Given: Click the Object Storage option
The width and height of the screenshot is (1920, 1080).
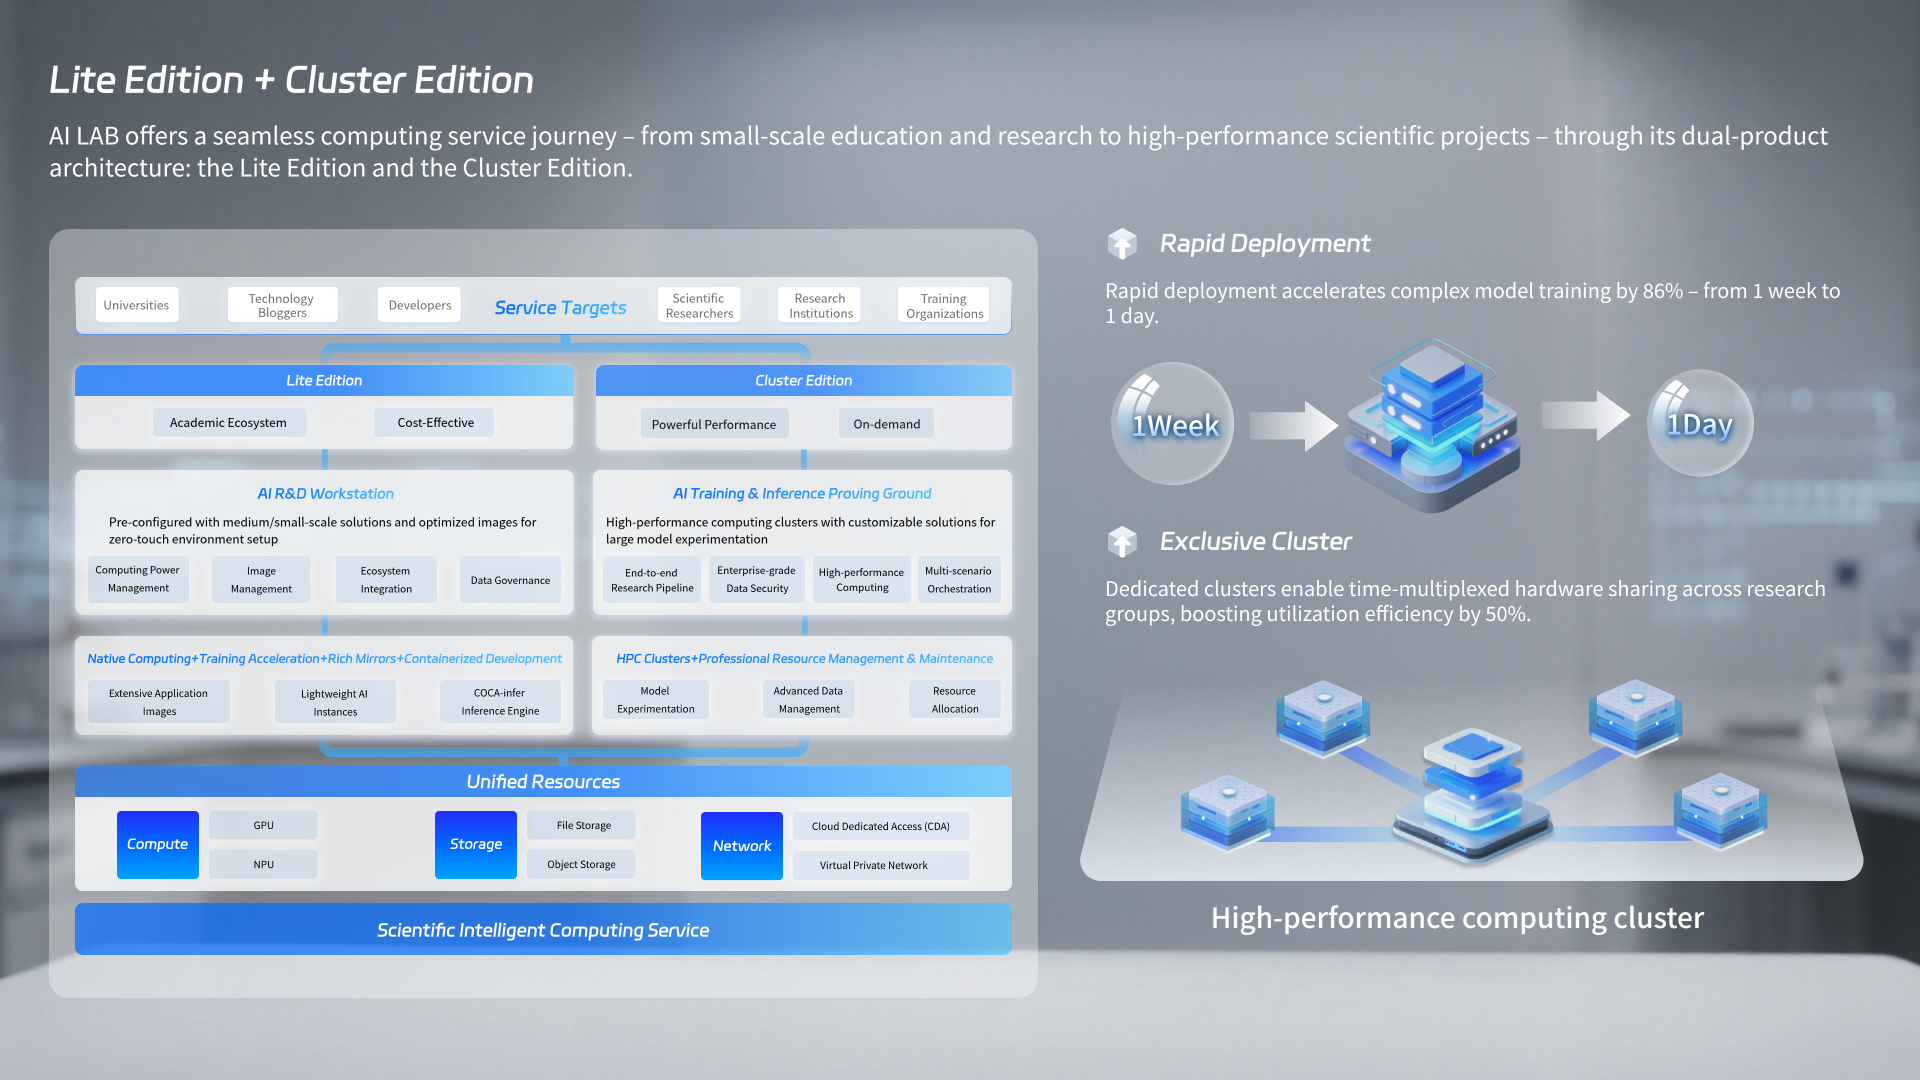Looking at the screenshot, I should pos(581,864).
